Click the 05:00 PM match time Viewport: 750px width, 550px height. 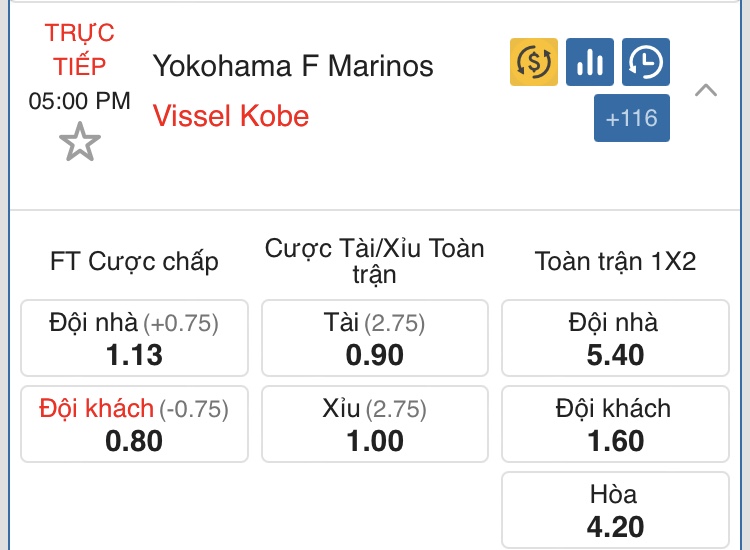pos(79,101)
